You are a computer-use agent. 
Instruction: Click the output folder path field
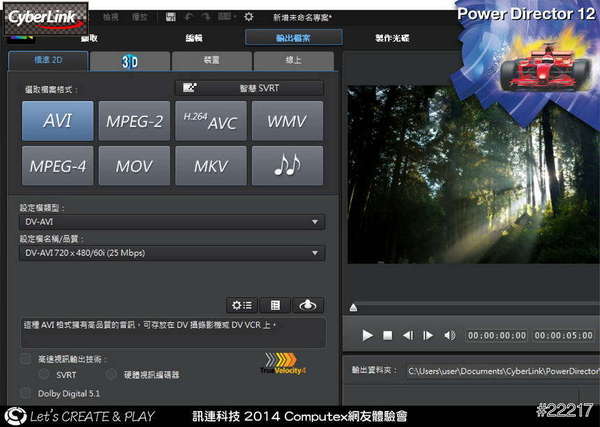pos(500,372)
